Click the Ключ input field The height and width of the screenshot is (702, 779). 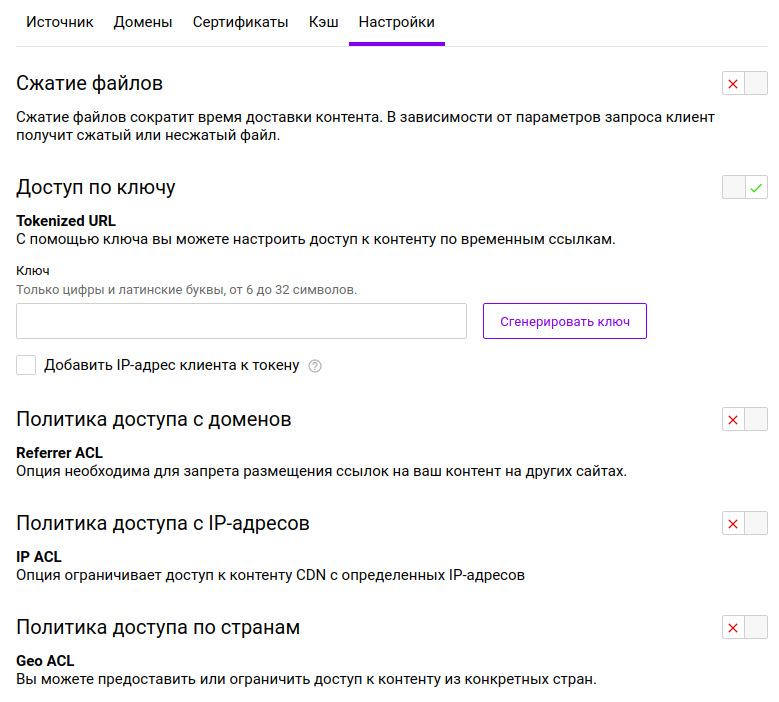241,321
